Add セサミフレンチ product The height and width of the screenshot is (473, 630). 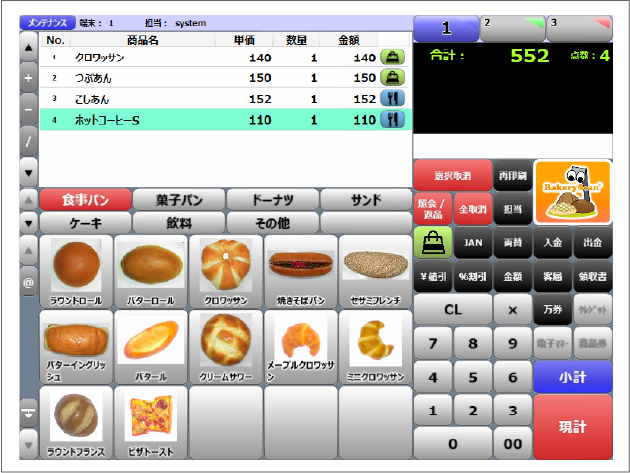pos(376,272)
